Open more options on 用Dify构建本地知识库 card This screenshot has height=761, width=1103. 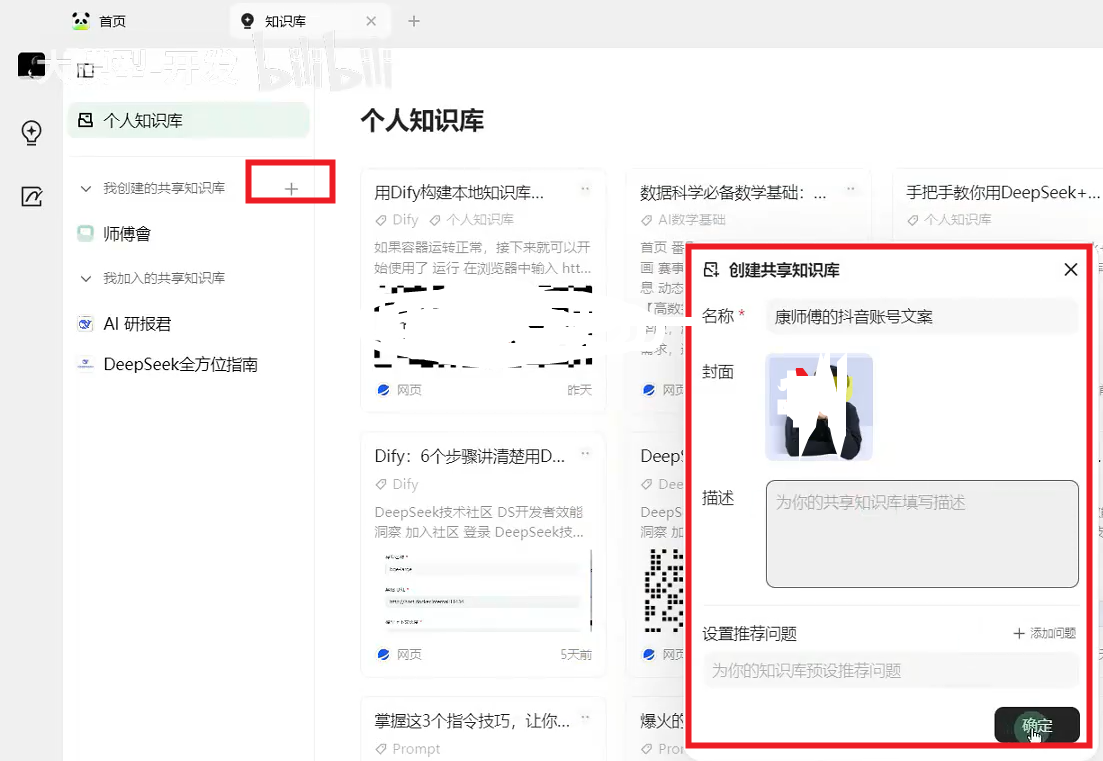tap(585, 188)
